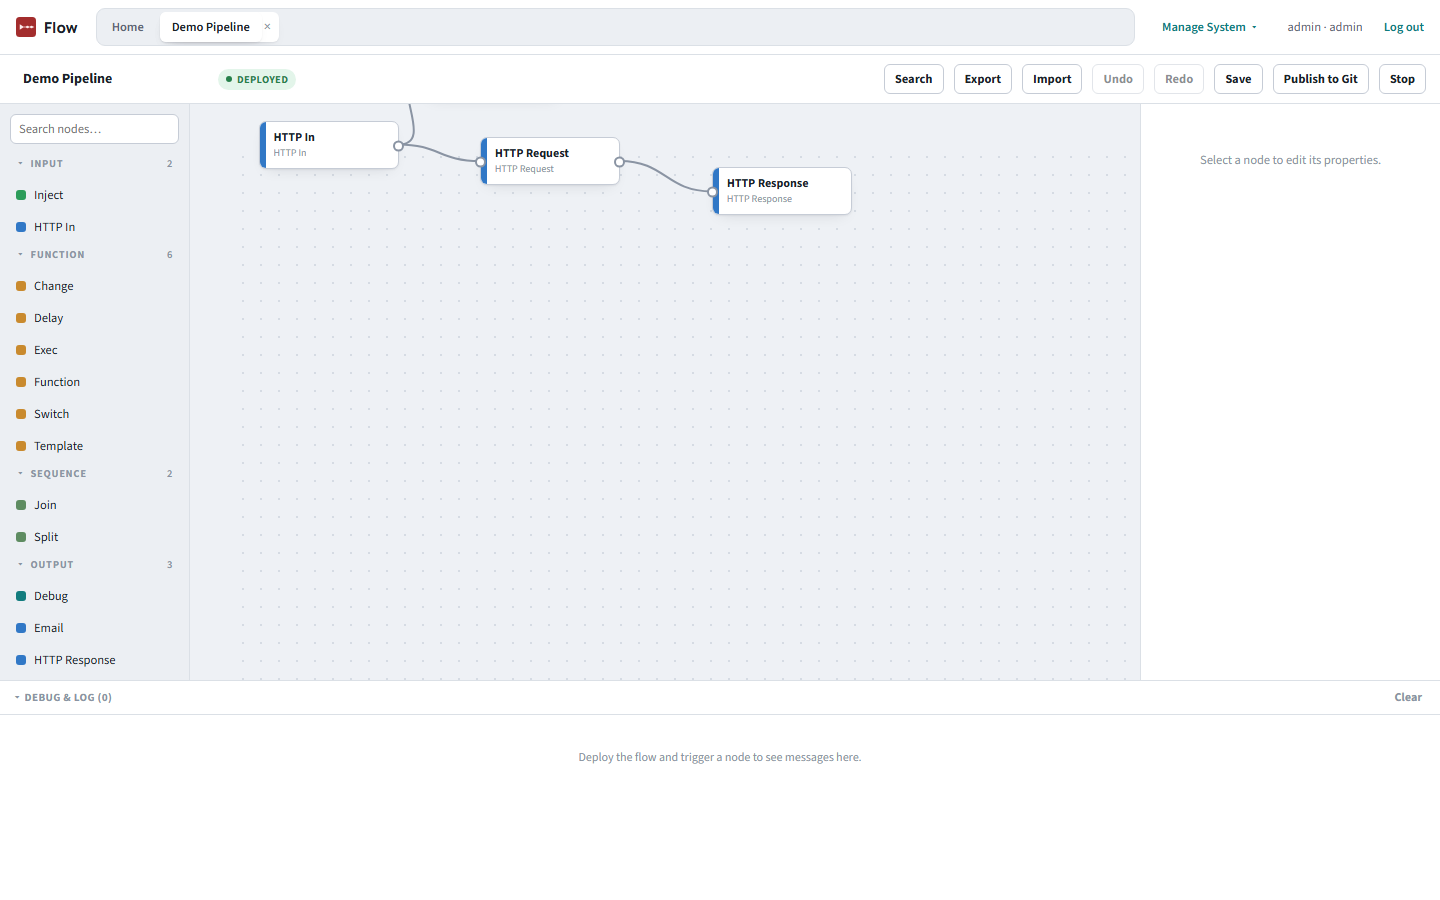The height and width of the screenshot is (900, 1440).
Task: Collapse the INPUT palette section
Action: pyautogui.click(x=94, y=163)
